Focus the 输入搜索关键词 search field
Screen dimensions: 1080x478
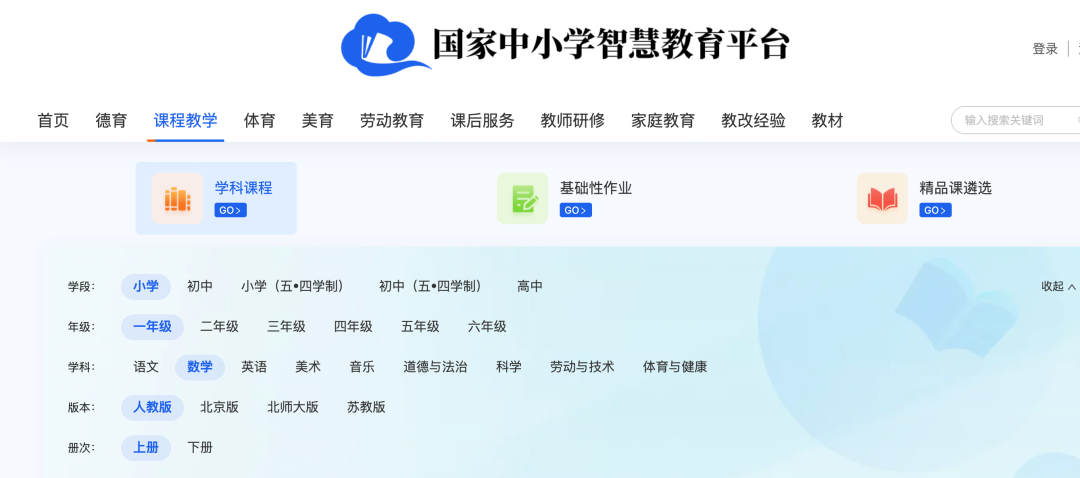point(1018,120)
